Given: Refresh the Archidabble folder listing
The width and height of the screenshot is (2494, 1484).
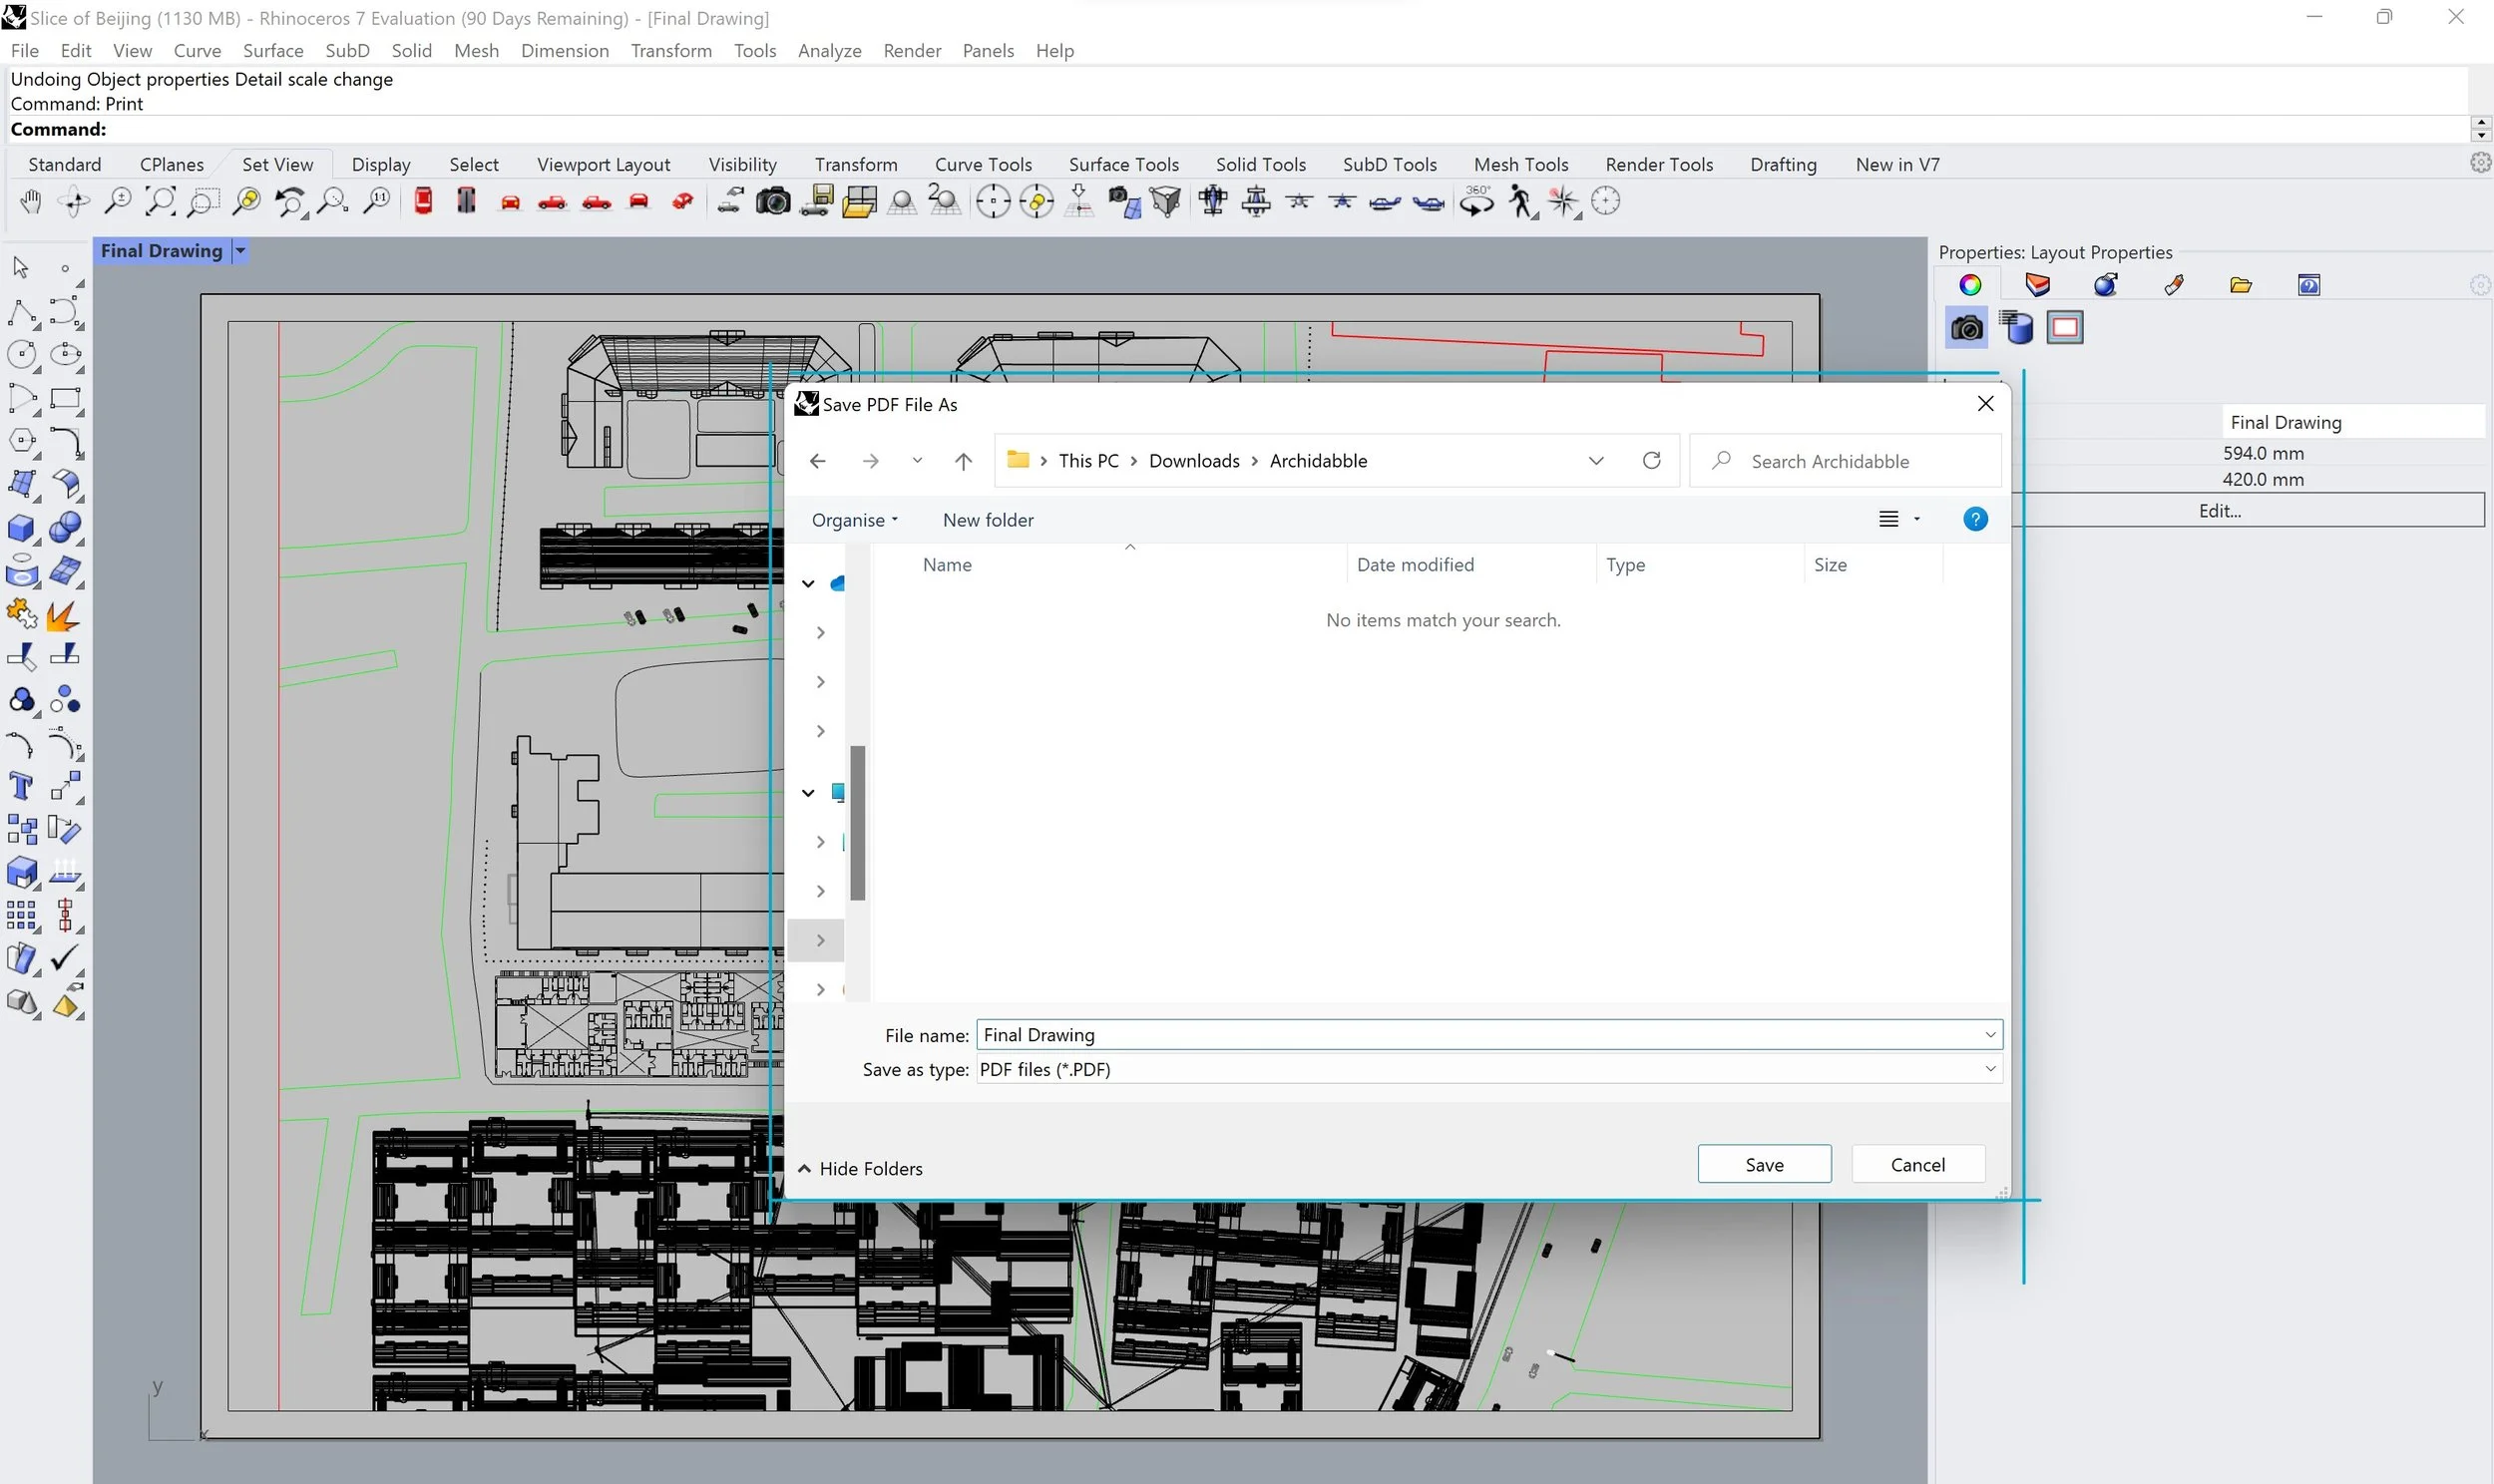Looking at the screenshot, I should pos(1651,460).
